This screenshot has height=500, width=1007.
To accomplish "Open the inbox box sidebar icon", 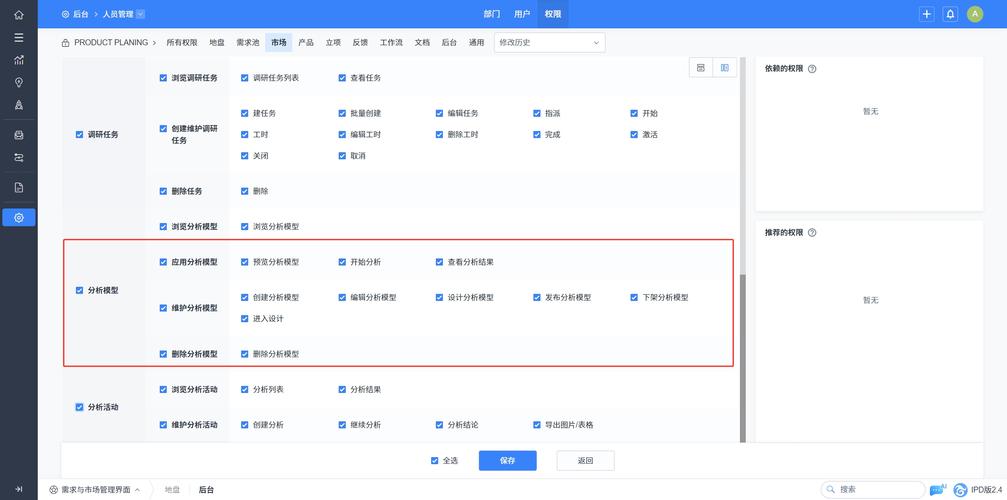I will click(x=19, y=135).
